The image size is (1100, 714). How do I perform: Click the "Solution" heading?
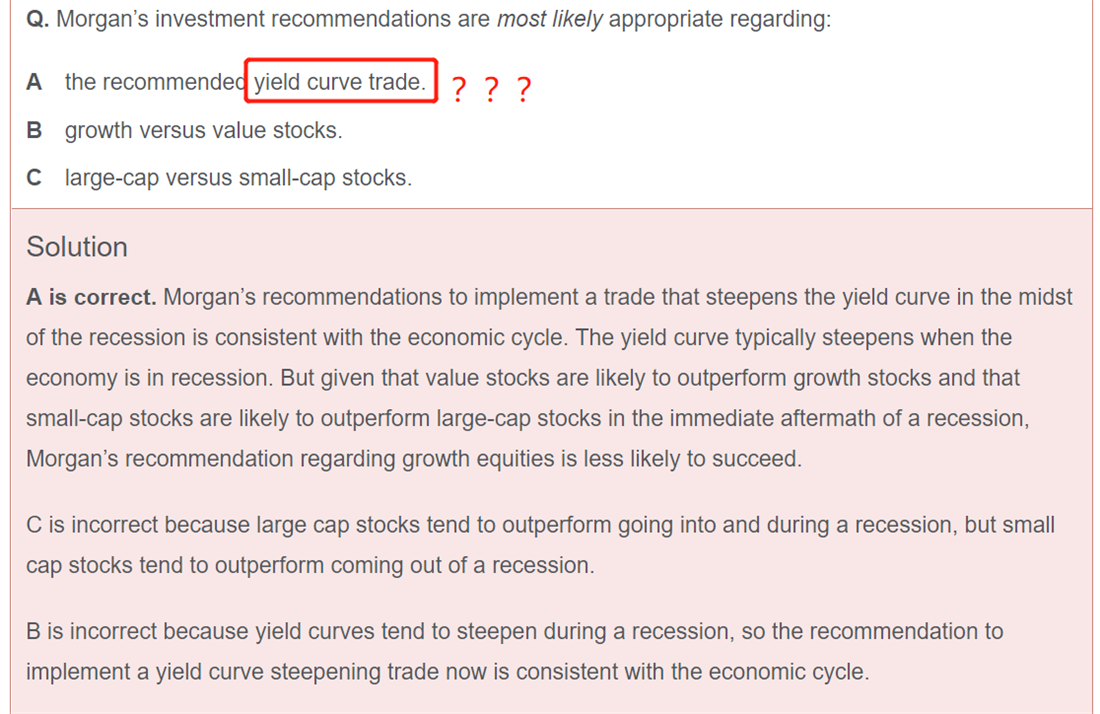(x=77, y=247)
